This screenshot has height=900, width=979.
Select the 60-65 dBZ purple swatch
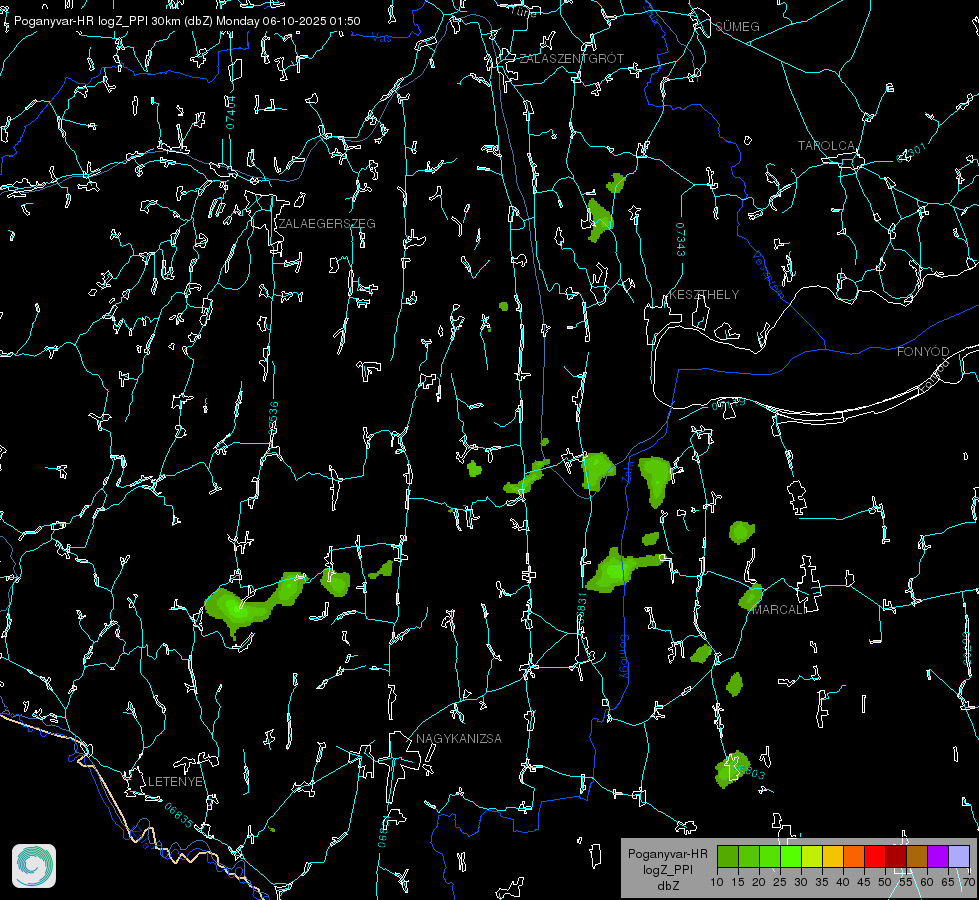(x=938, y=856)
